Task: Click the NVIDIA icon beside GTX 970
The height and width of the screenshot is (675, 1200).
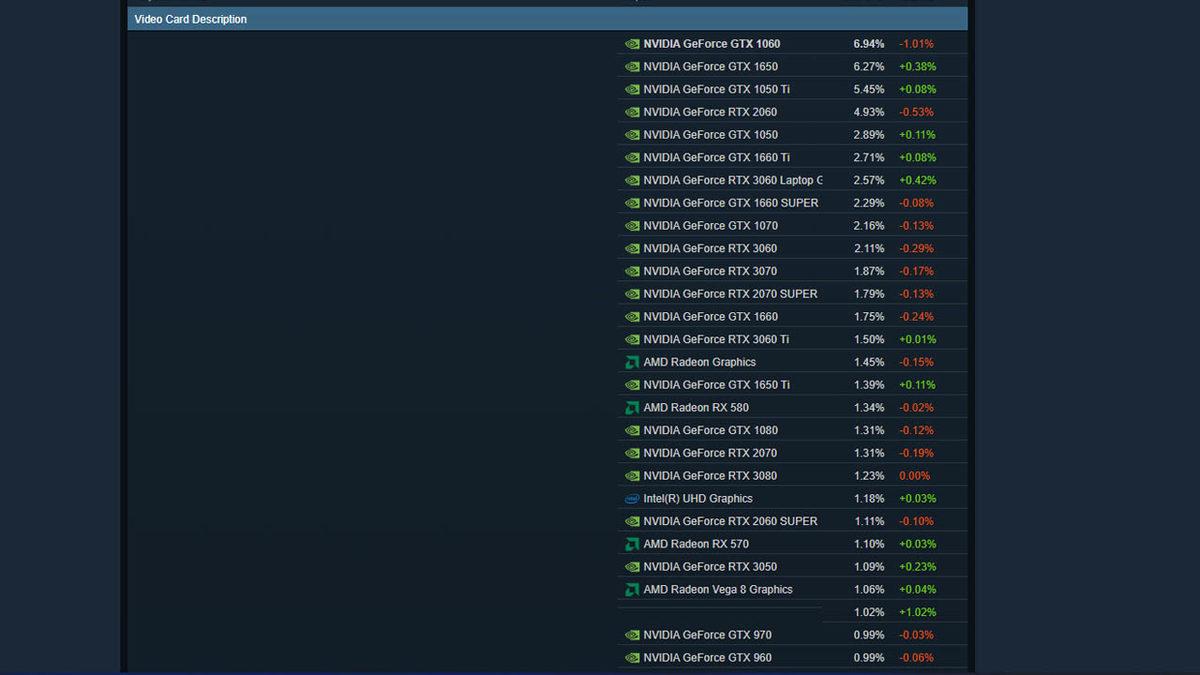Action: [631, 635]
